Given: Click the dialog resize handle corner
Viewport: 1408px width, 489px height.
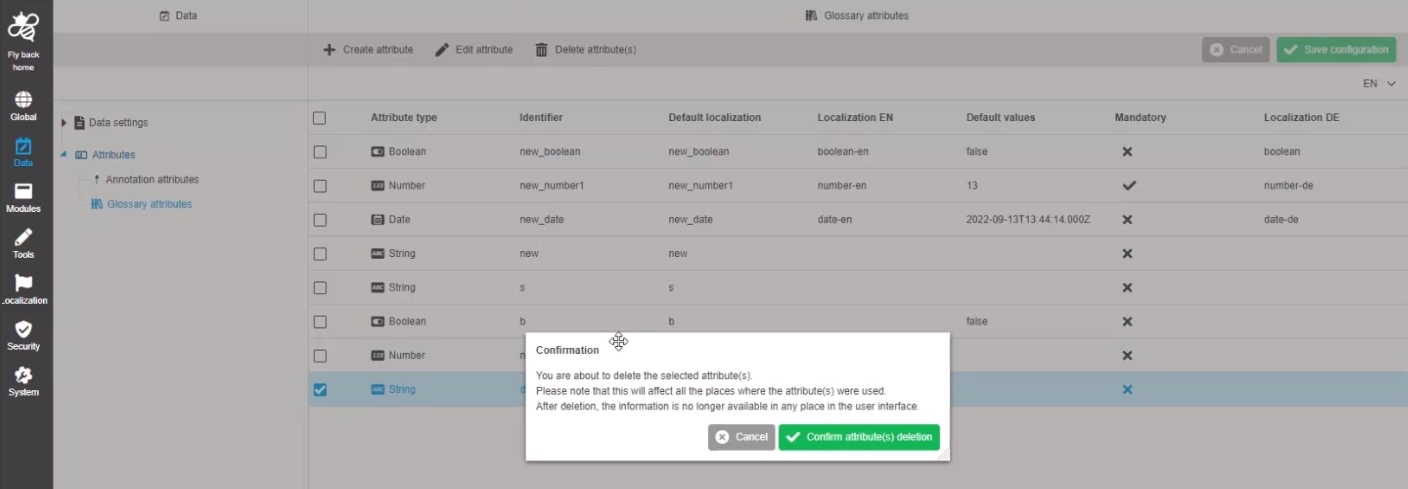Looking at the screenshot, I should point(943,455).
